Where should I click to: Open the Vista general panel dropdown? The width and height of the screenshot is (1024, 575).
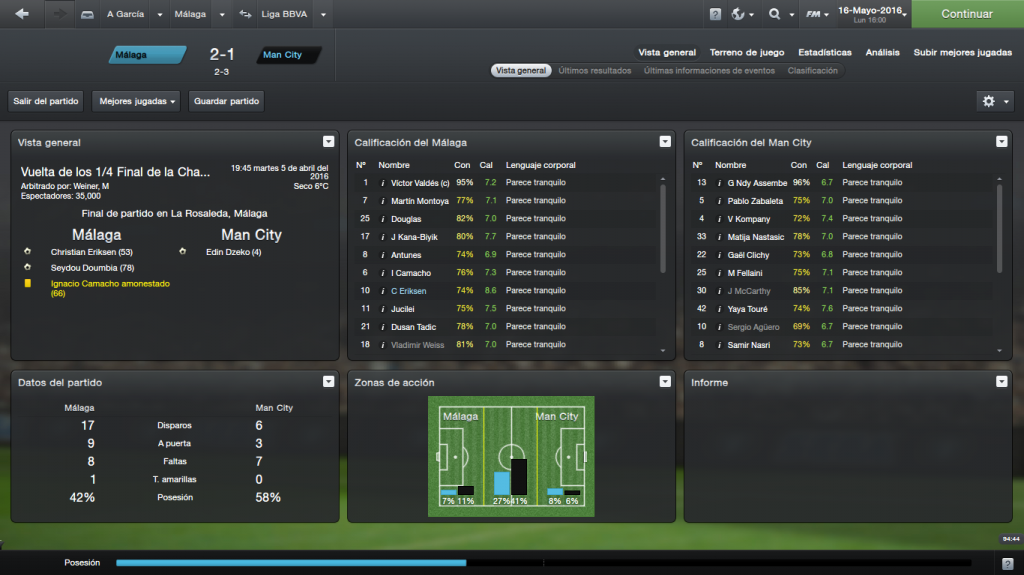(x=328, y=142)
